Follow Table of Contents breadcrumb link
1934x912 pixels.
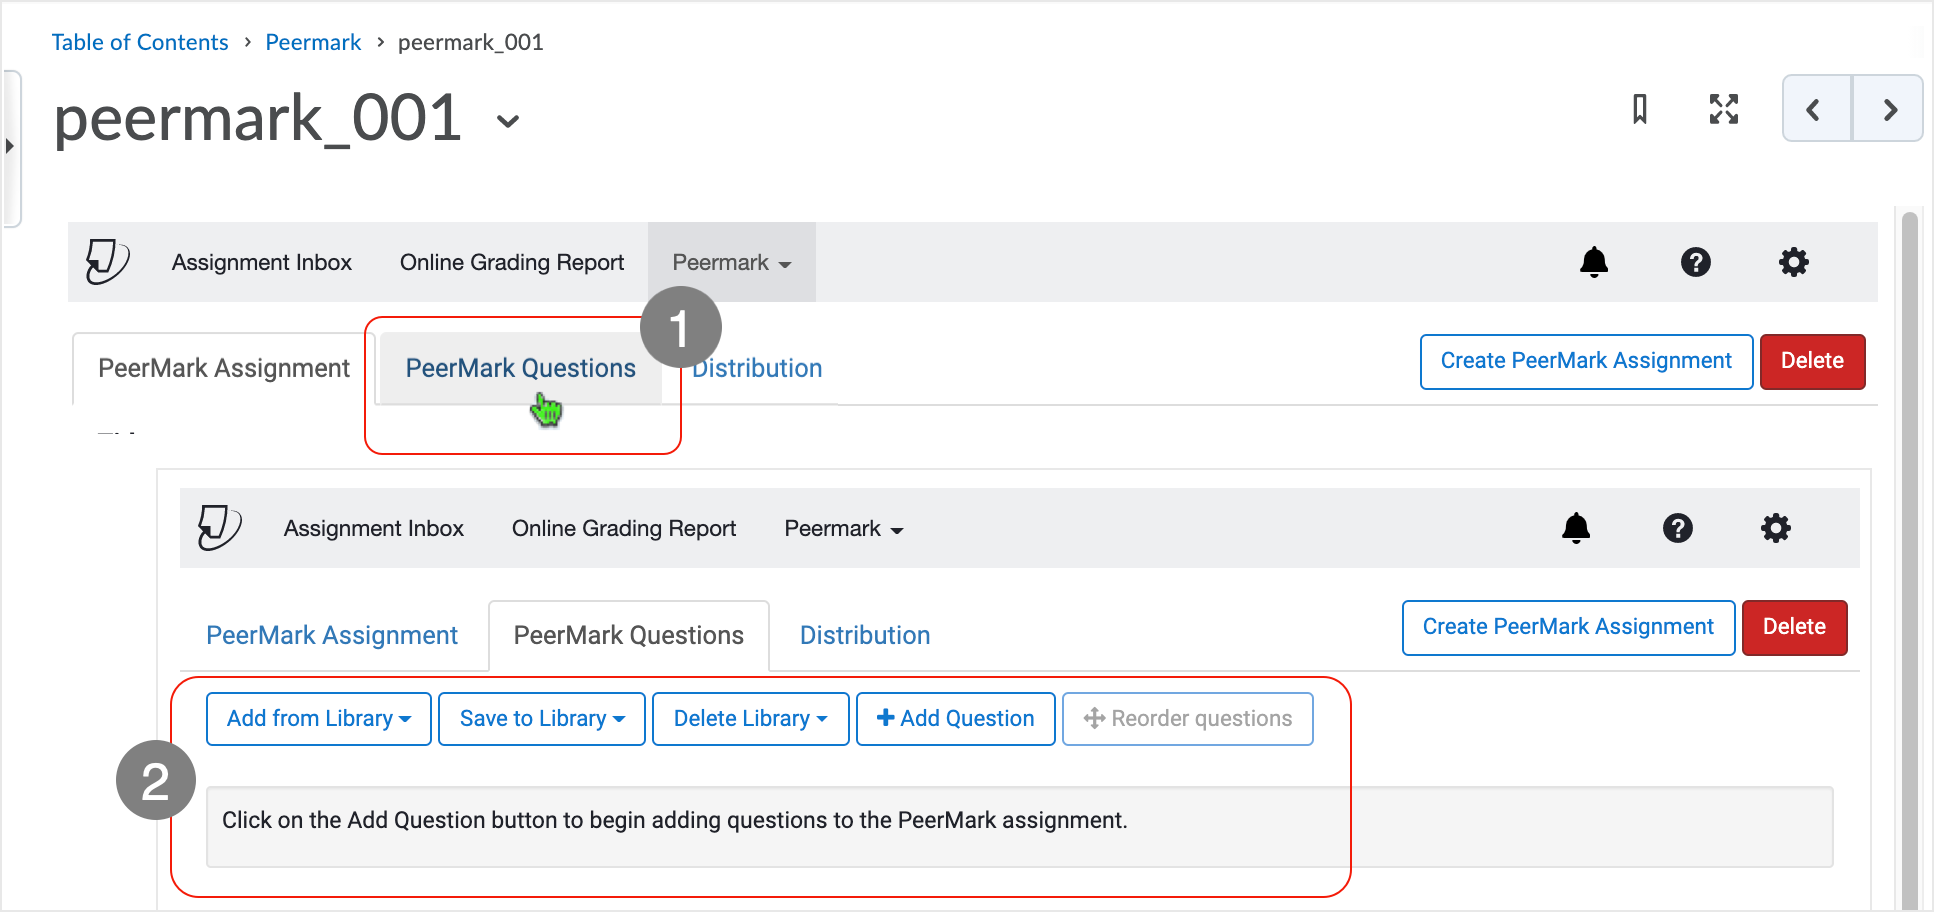pos(140,42)
